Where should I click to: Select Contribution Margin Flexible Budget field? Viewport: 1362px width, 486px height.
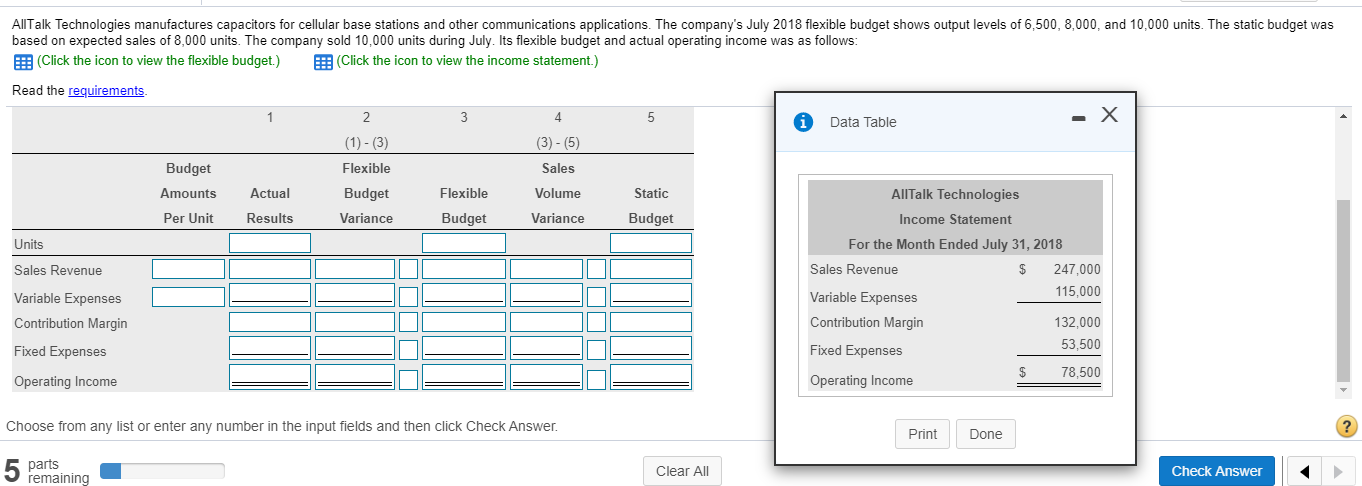[463, 322]
